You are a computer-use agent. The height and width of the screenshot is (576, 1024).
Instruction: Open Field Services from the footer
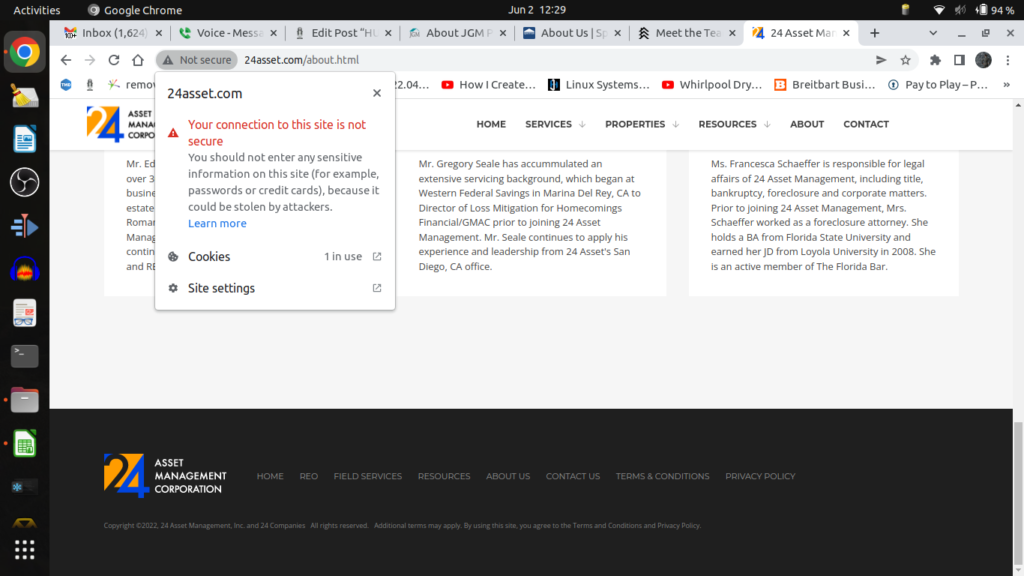pyautogui.click(x=368, y=476)
